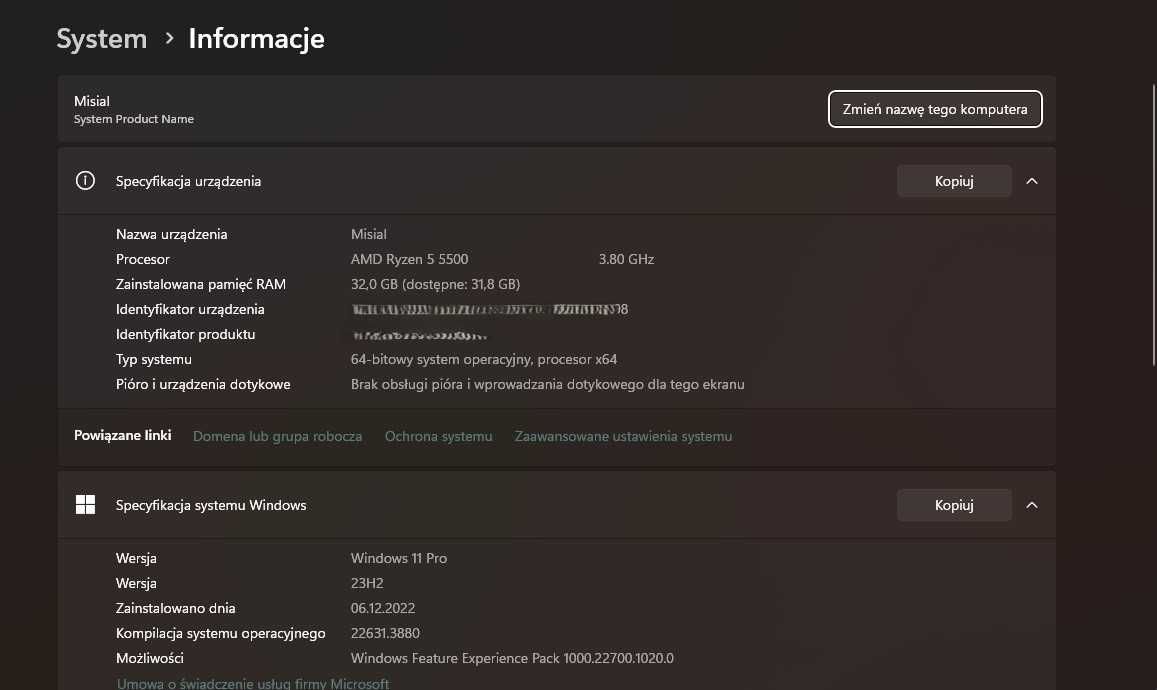Click the vertical scrollbar thumb

click(x=1153, y=225)
